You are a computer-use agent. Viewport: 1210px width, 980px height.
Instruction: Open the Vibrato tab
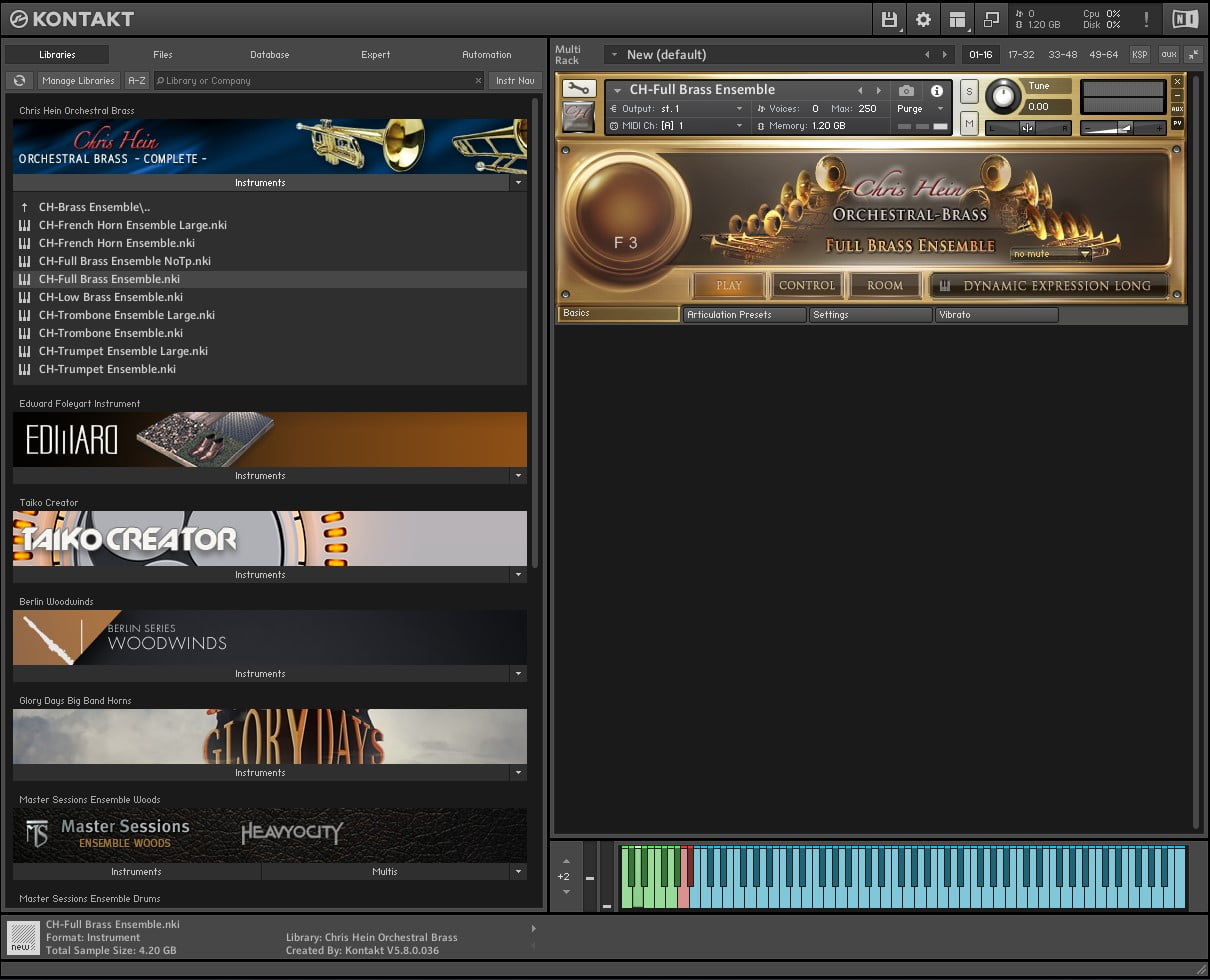(997, 315)
